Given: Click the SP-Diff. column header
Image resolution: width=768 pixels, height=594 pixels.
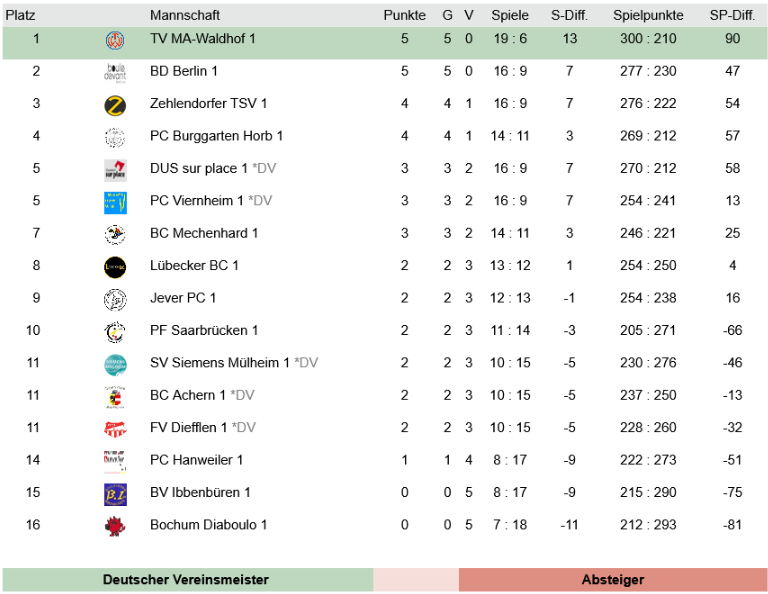Looking at the screenshot, I should [x=732, y=15].
